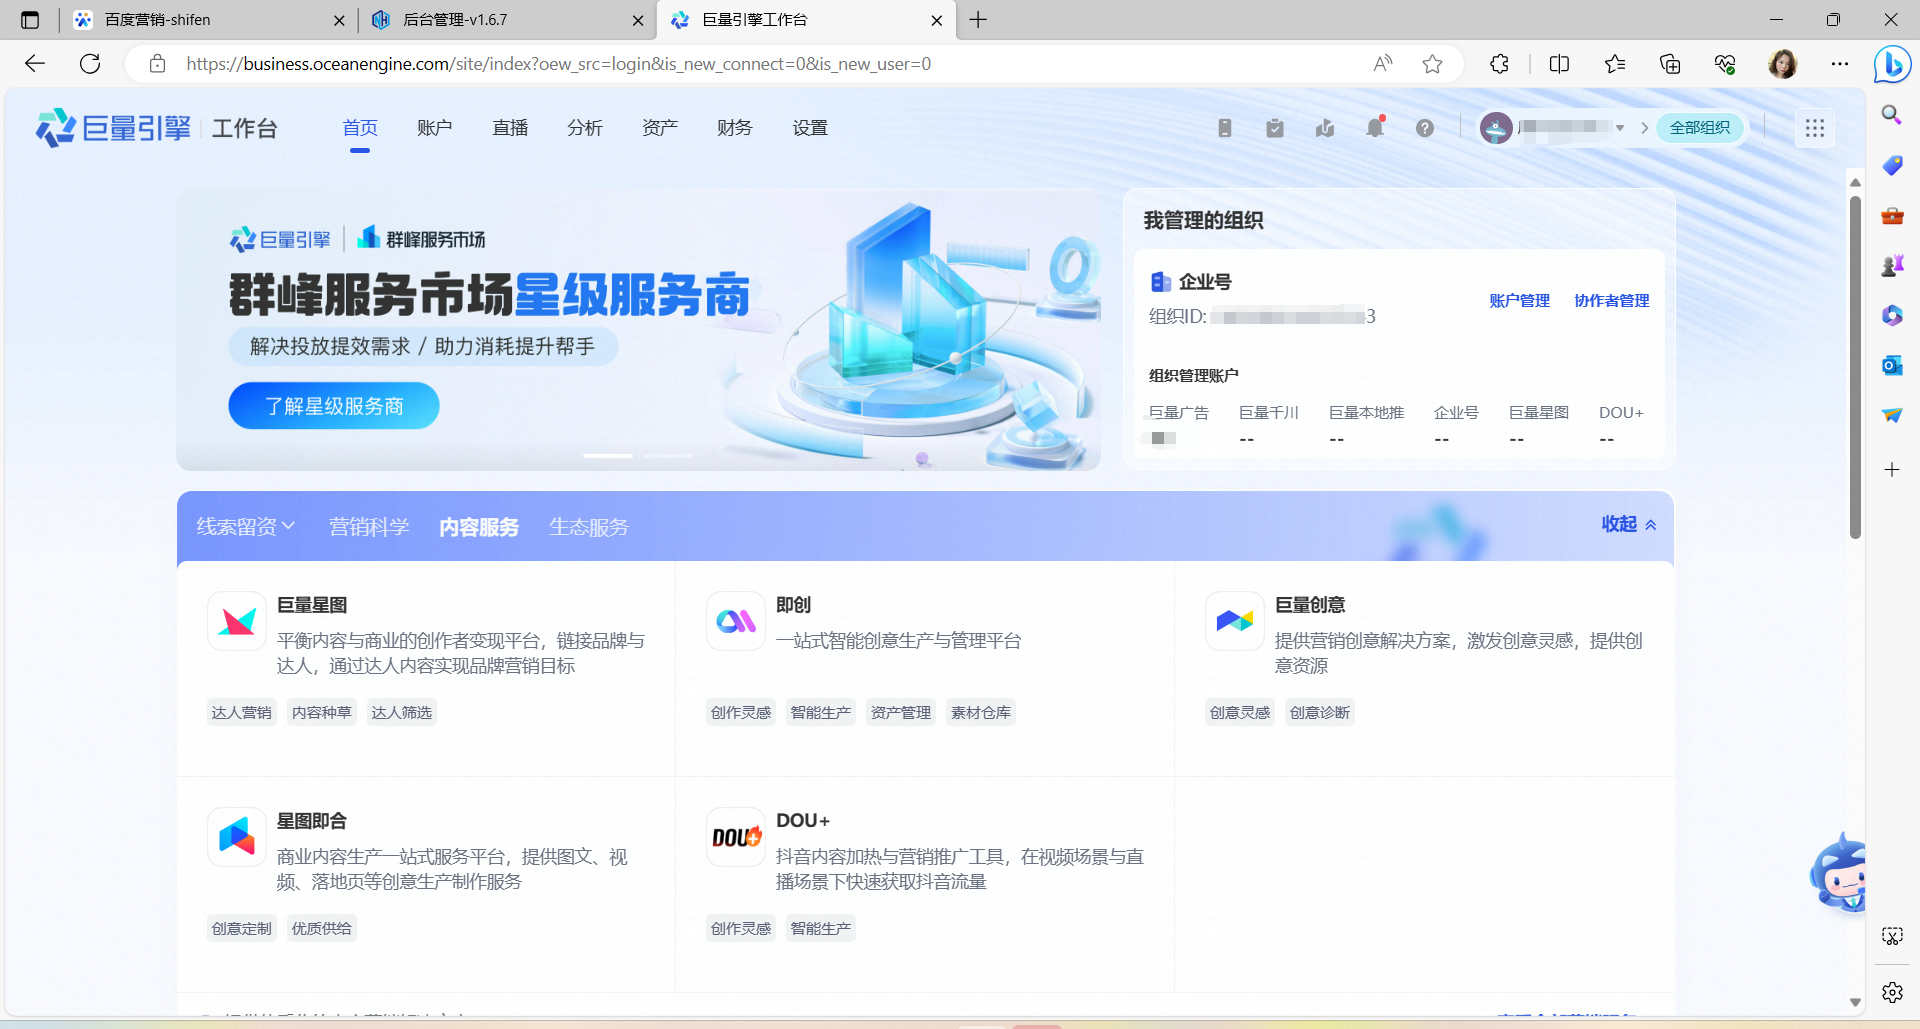Open the Bing Copilot sidebar icon
The image size is (1920, 1029).
click(x=1892, y=65)
